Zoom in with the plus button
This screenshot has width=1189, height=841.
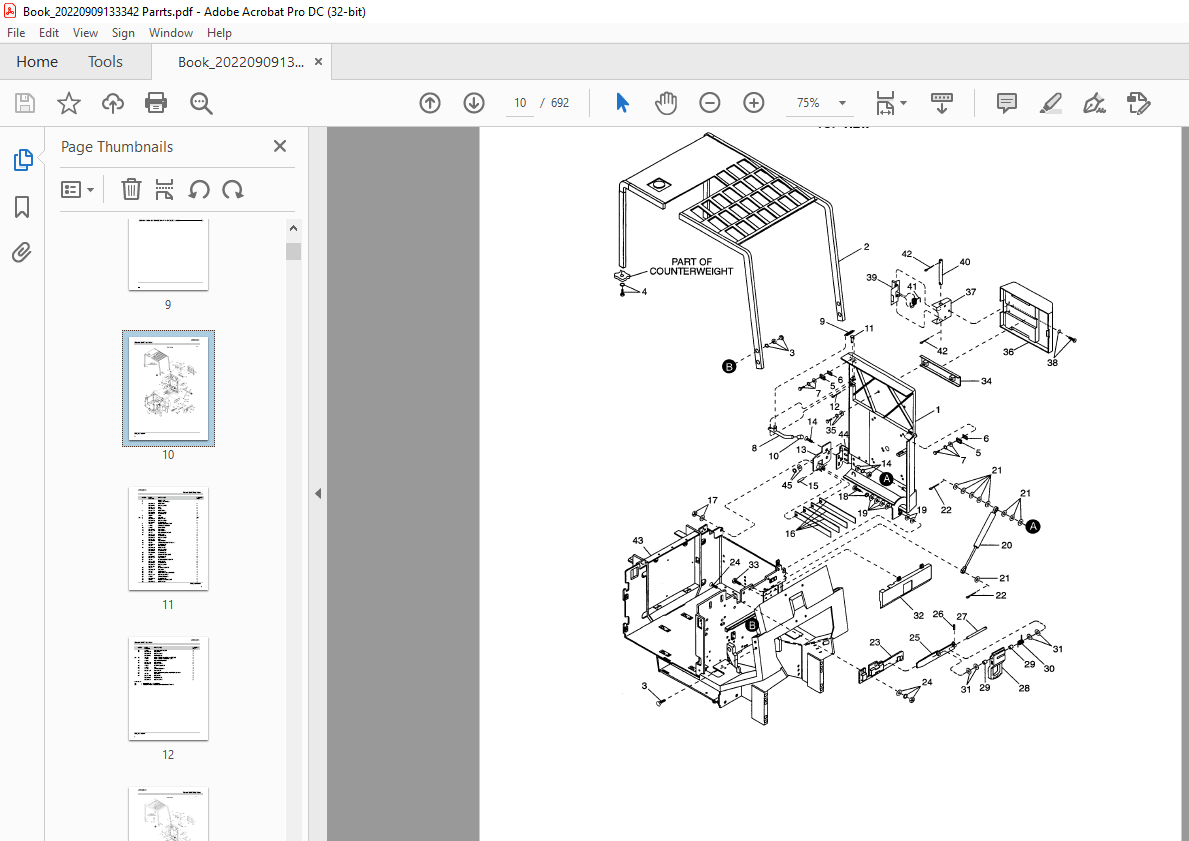pyautogui.click(x=754, y=103)
